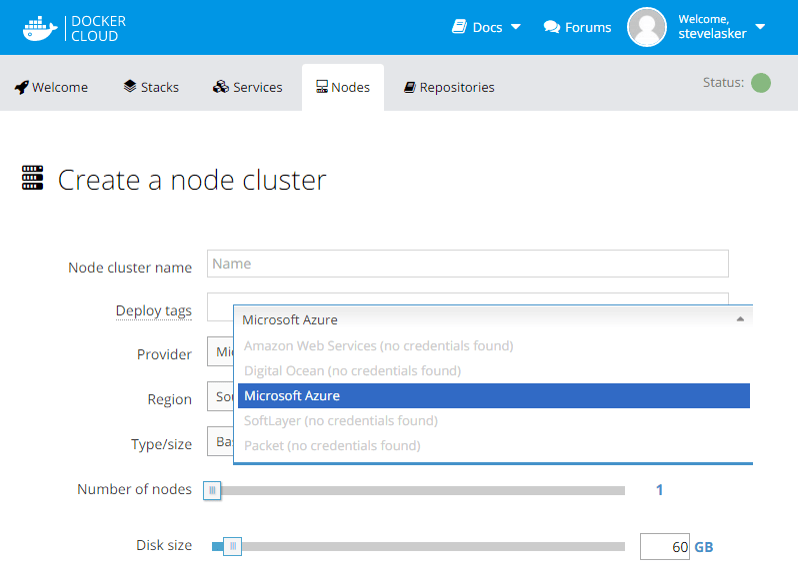The height and width of the screenshot is (572, 798).
Task: Click the node count value 1
Action: (x=660, y=490)
